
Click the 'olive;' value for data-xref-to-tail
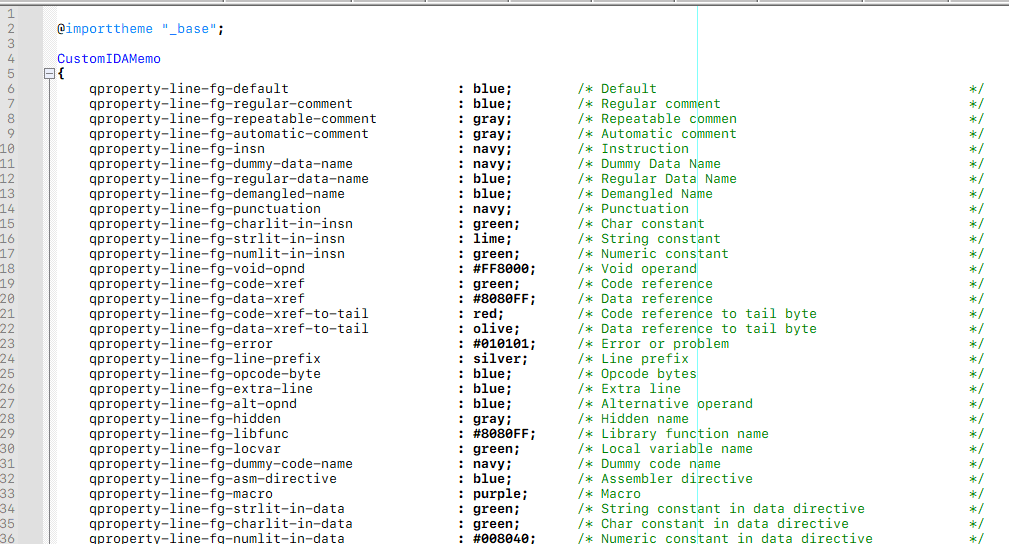point(496,329)
